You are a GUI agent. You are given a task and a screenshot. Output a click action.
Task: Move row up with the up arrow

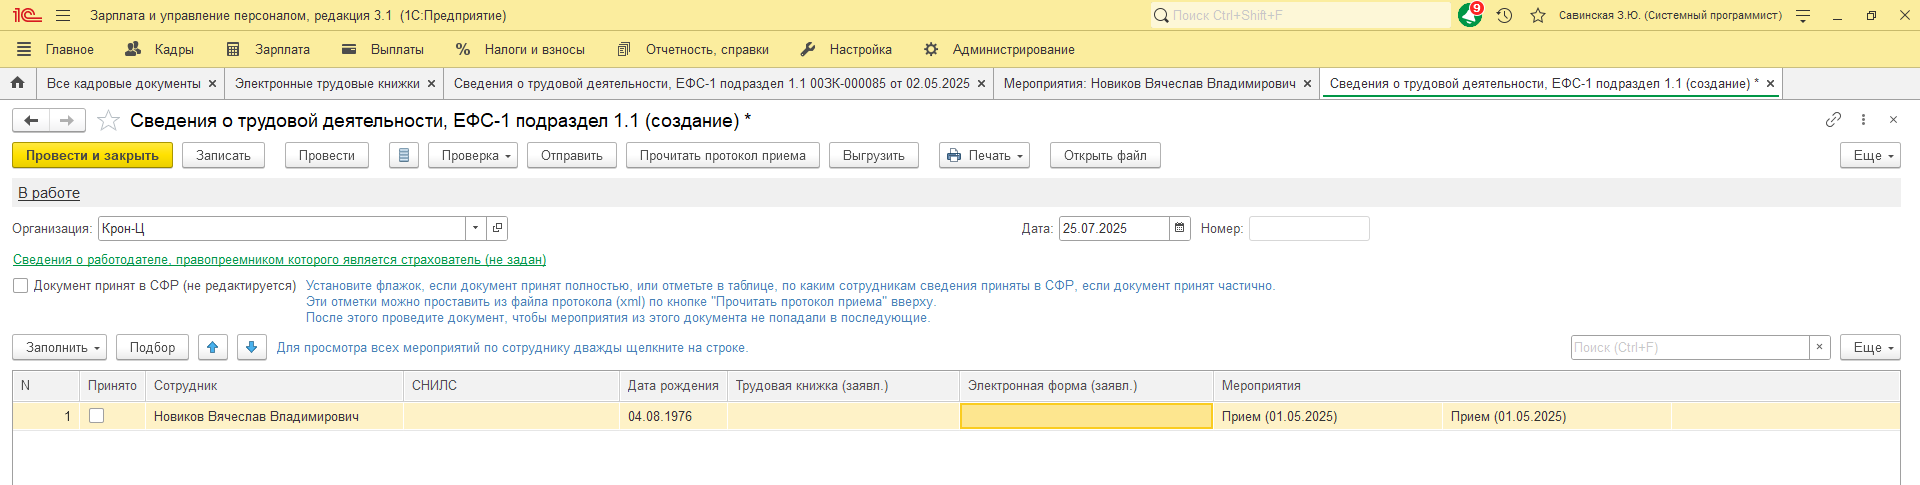tap(212, 348)
